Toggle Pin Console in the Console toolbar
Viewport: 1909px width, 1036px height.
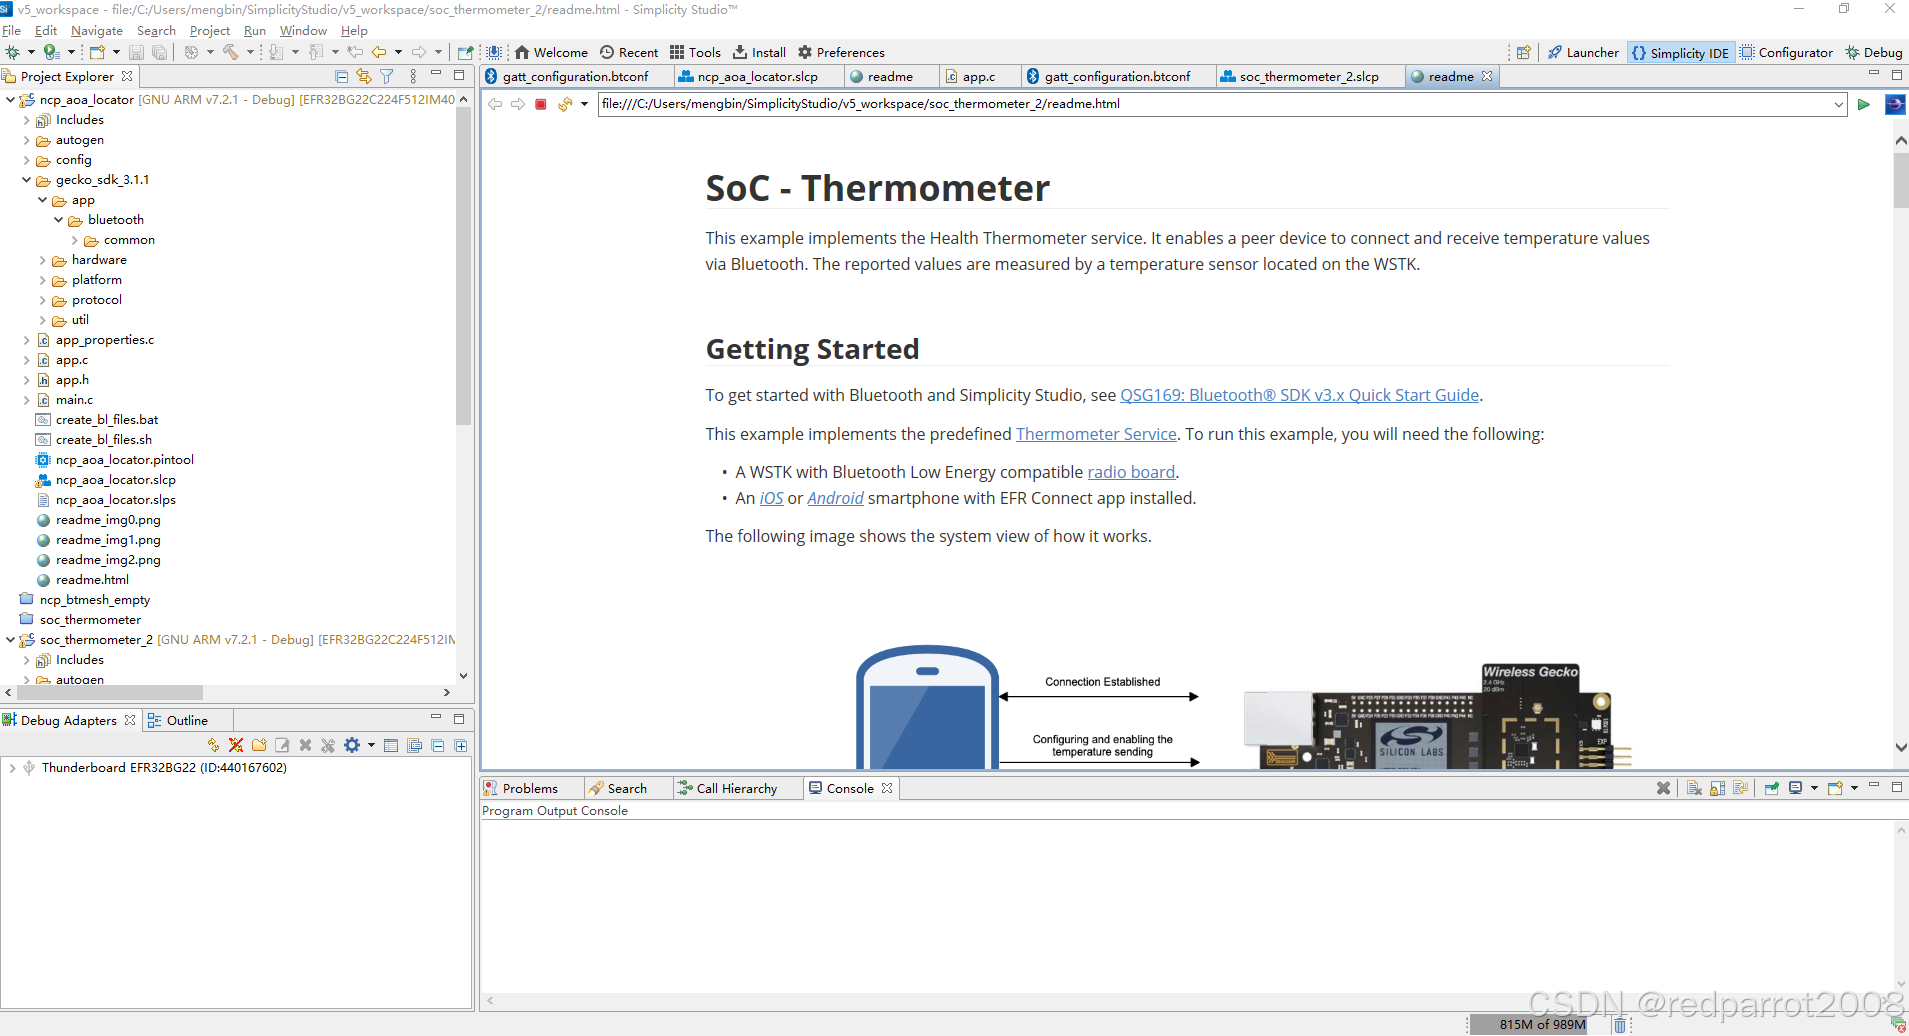click(1771, 788)
